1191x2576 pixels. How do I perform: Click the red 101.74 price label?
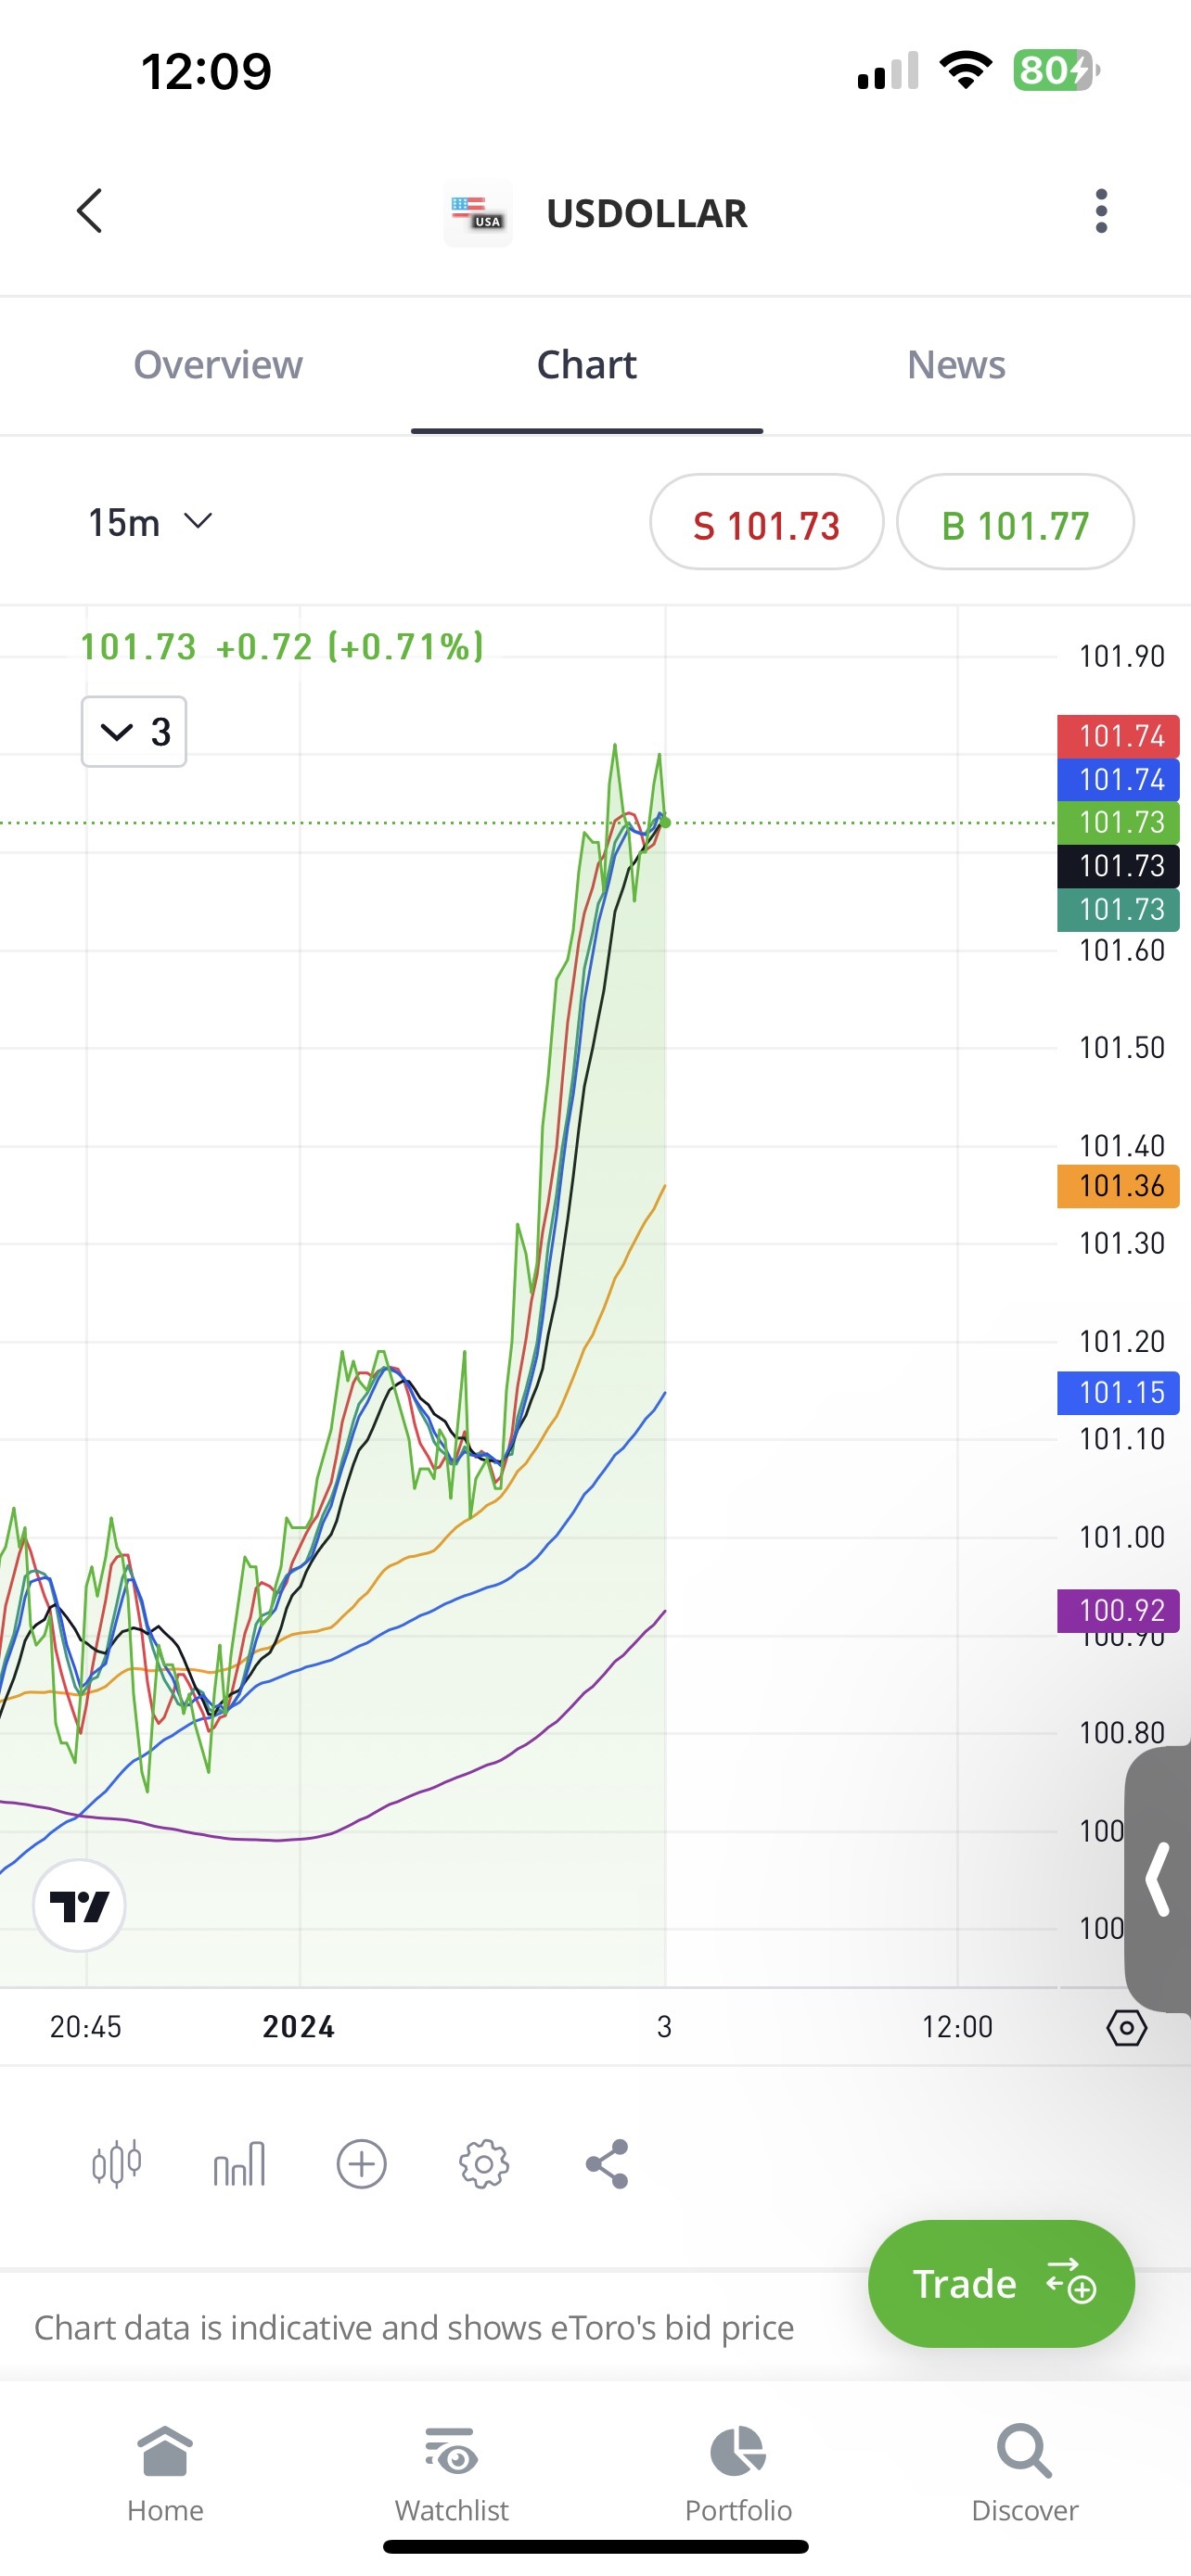pos(1118,737)
